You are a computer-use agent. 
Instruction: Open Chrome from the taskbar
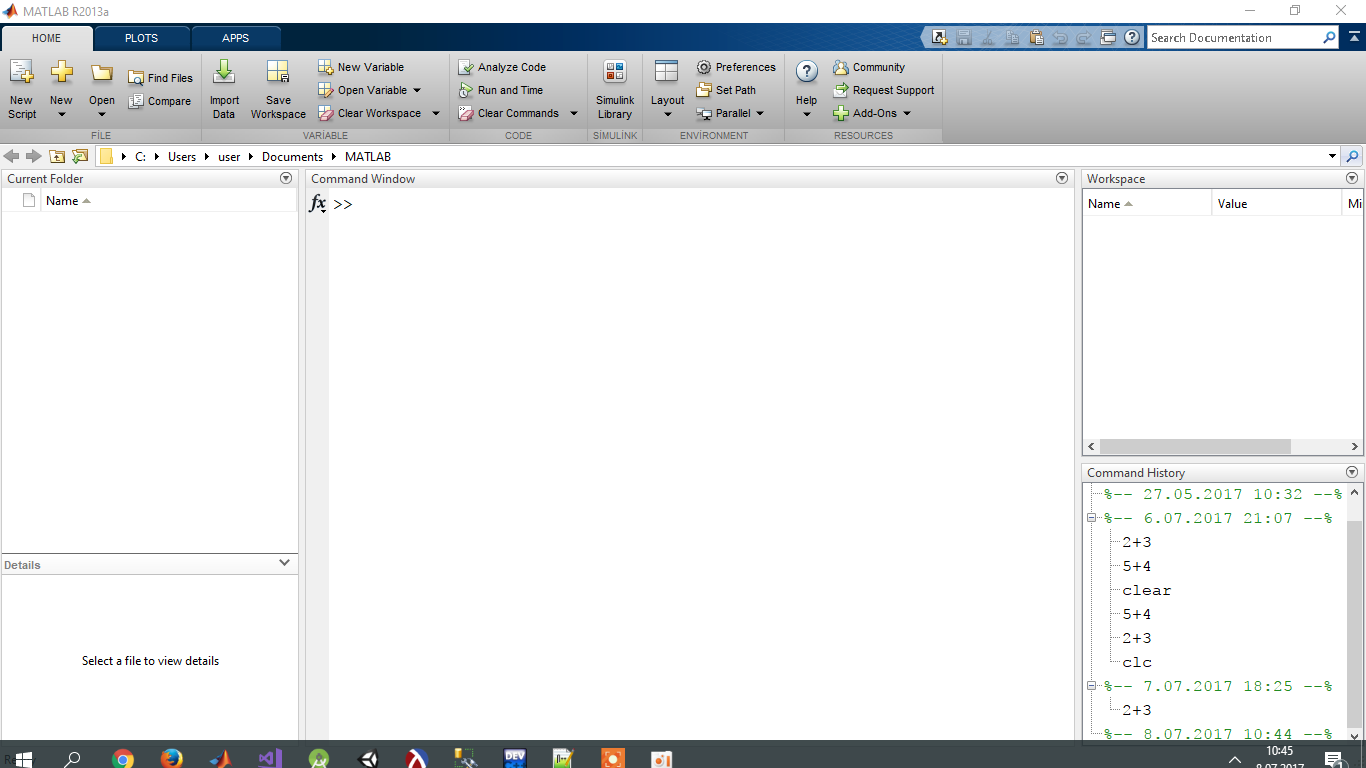(x=123, y=759)
